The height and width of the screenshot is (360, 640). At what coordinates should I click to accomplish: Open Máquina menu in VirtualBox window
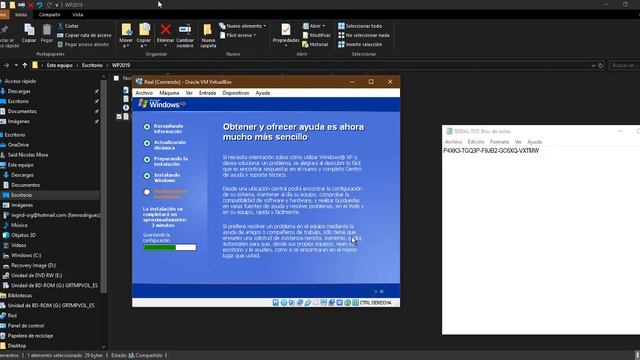pyautogui.click(x=169, y=93)
